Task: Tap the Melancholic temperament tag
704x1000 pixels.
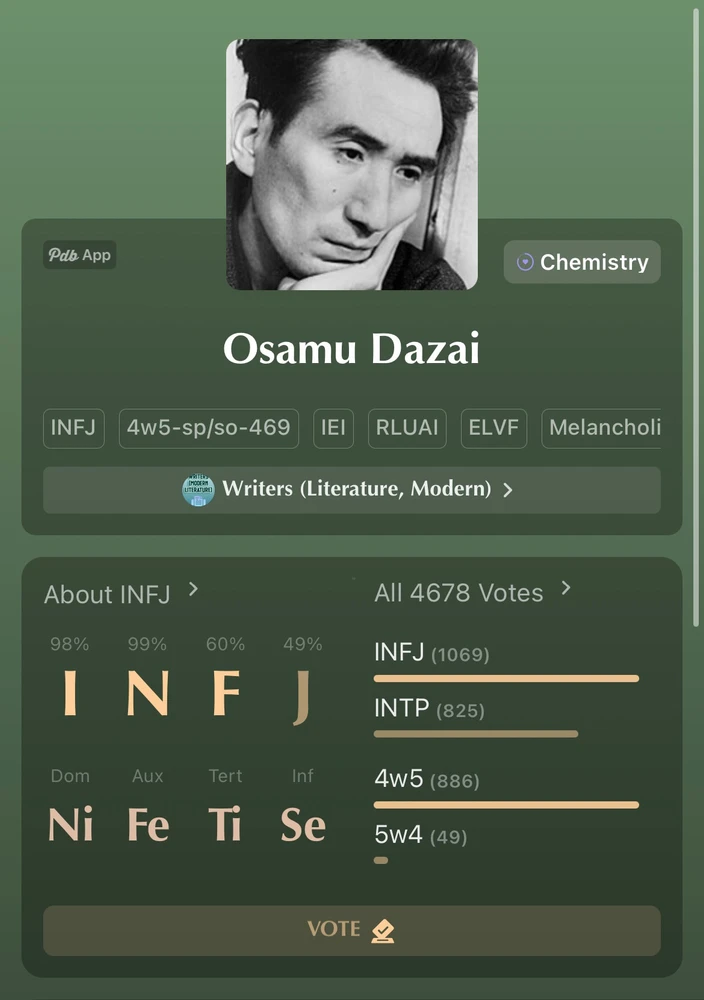Action: [x=601, y=428]
